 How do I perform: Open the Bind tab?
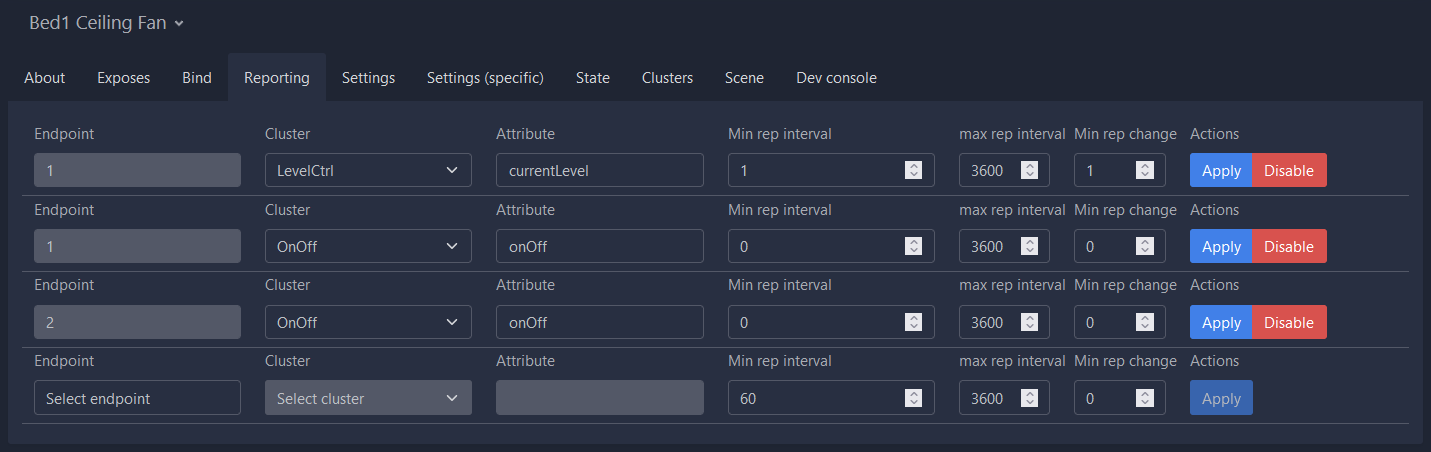pos(197,77)
